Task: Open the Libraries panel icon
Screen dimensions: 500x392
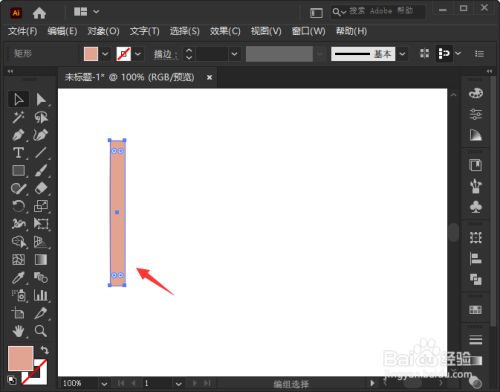Action: point(476,165)
